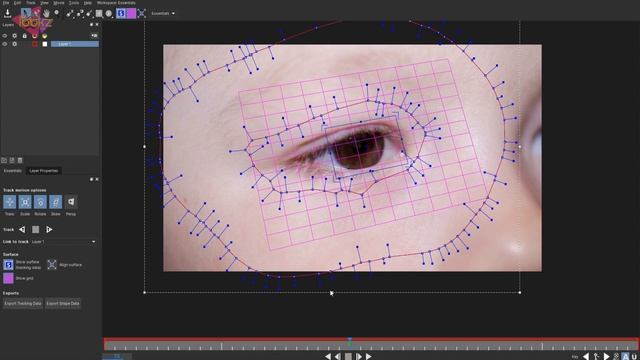Enable Persp track motion option
Image resolution: width=640 pixels, height=360 pixels.
click(x=71, y=202)
